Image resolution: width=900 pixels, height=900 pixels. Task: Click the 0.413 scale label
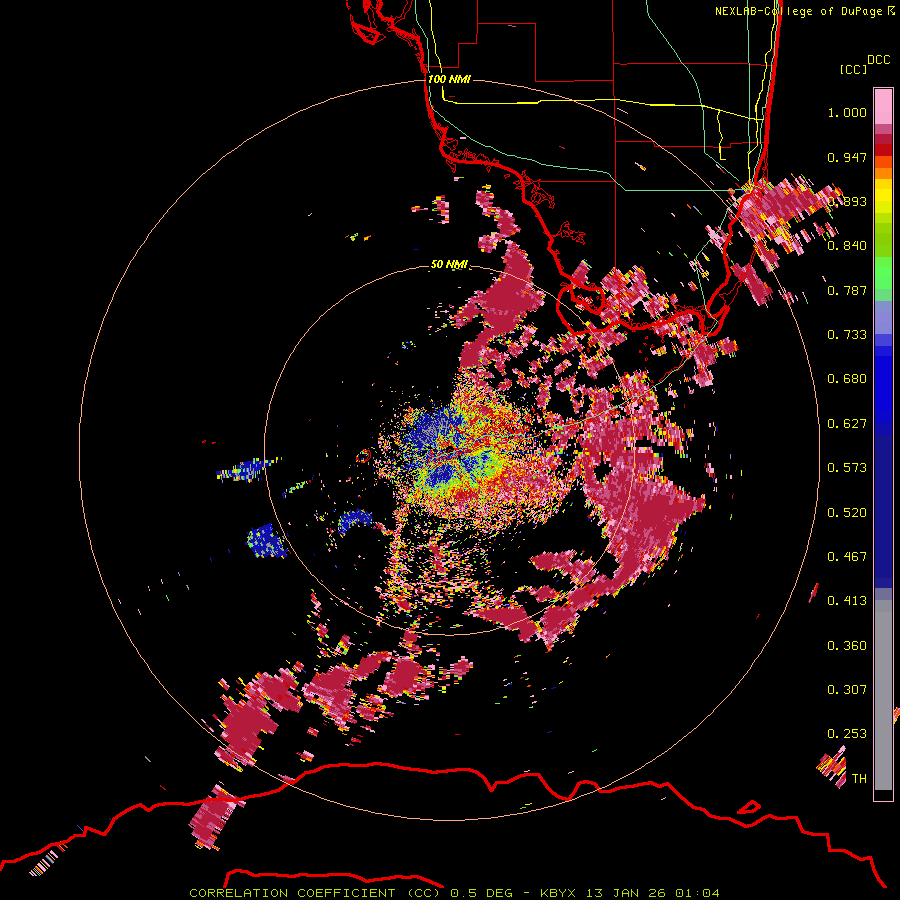[847, 601]
